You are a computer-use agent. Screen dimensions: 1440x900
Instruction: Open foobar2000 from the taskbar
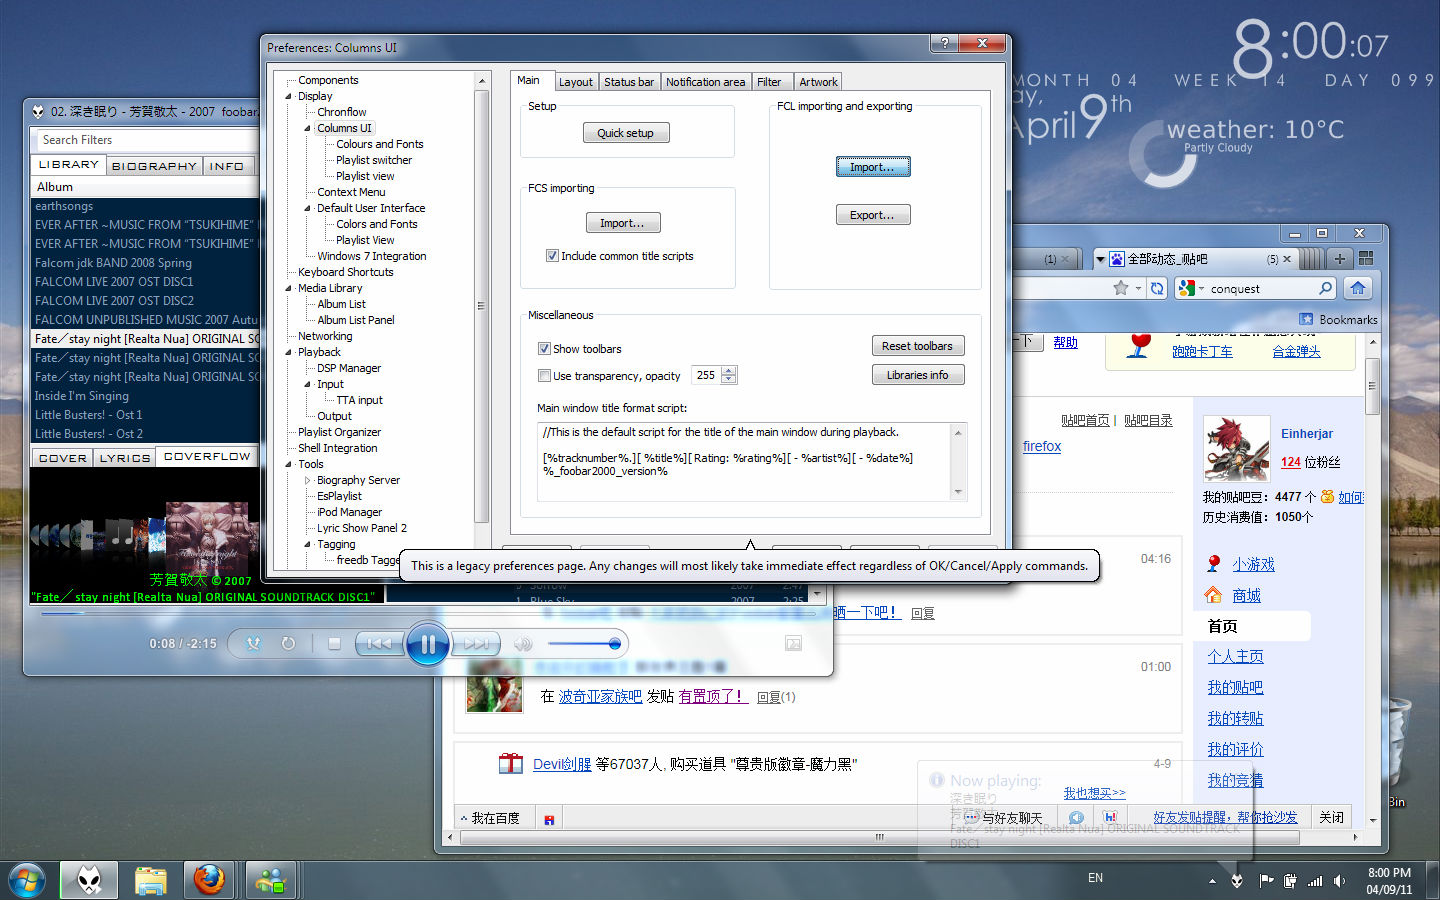click(90, 880)
